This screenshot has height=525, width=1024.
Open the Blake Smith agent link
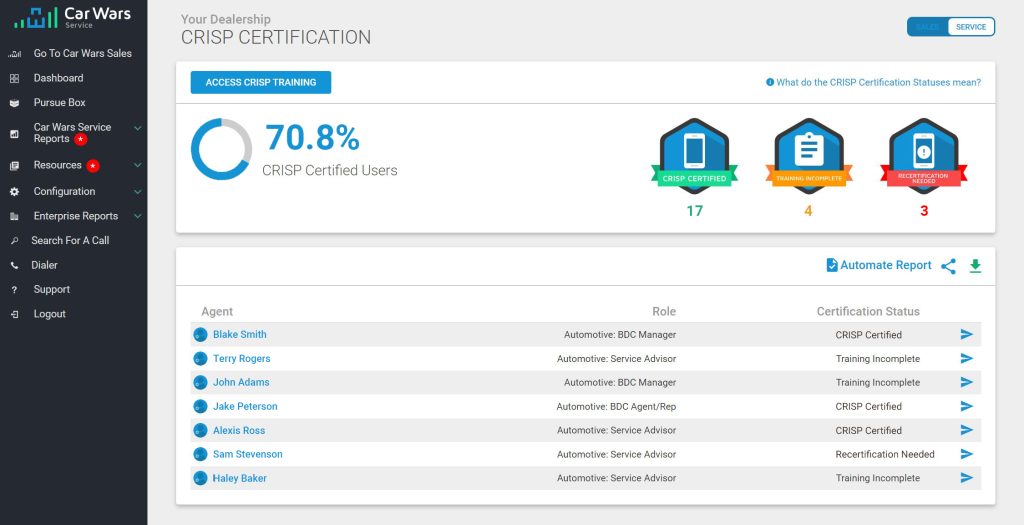240,334
